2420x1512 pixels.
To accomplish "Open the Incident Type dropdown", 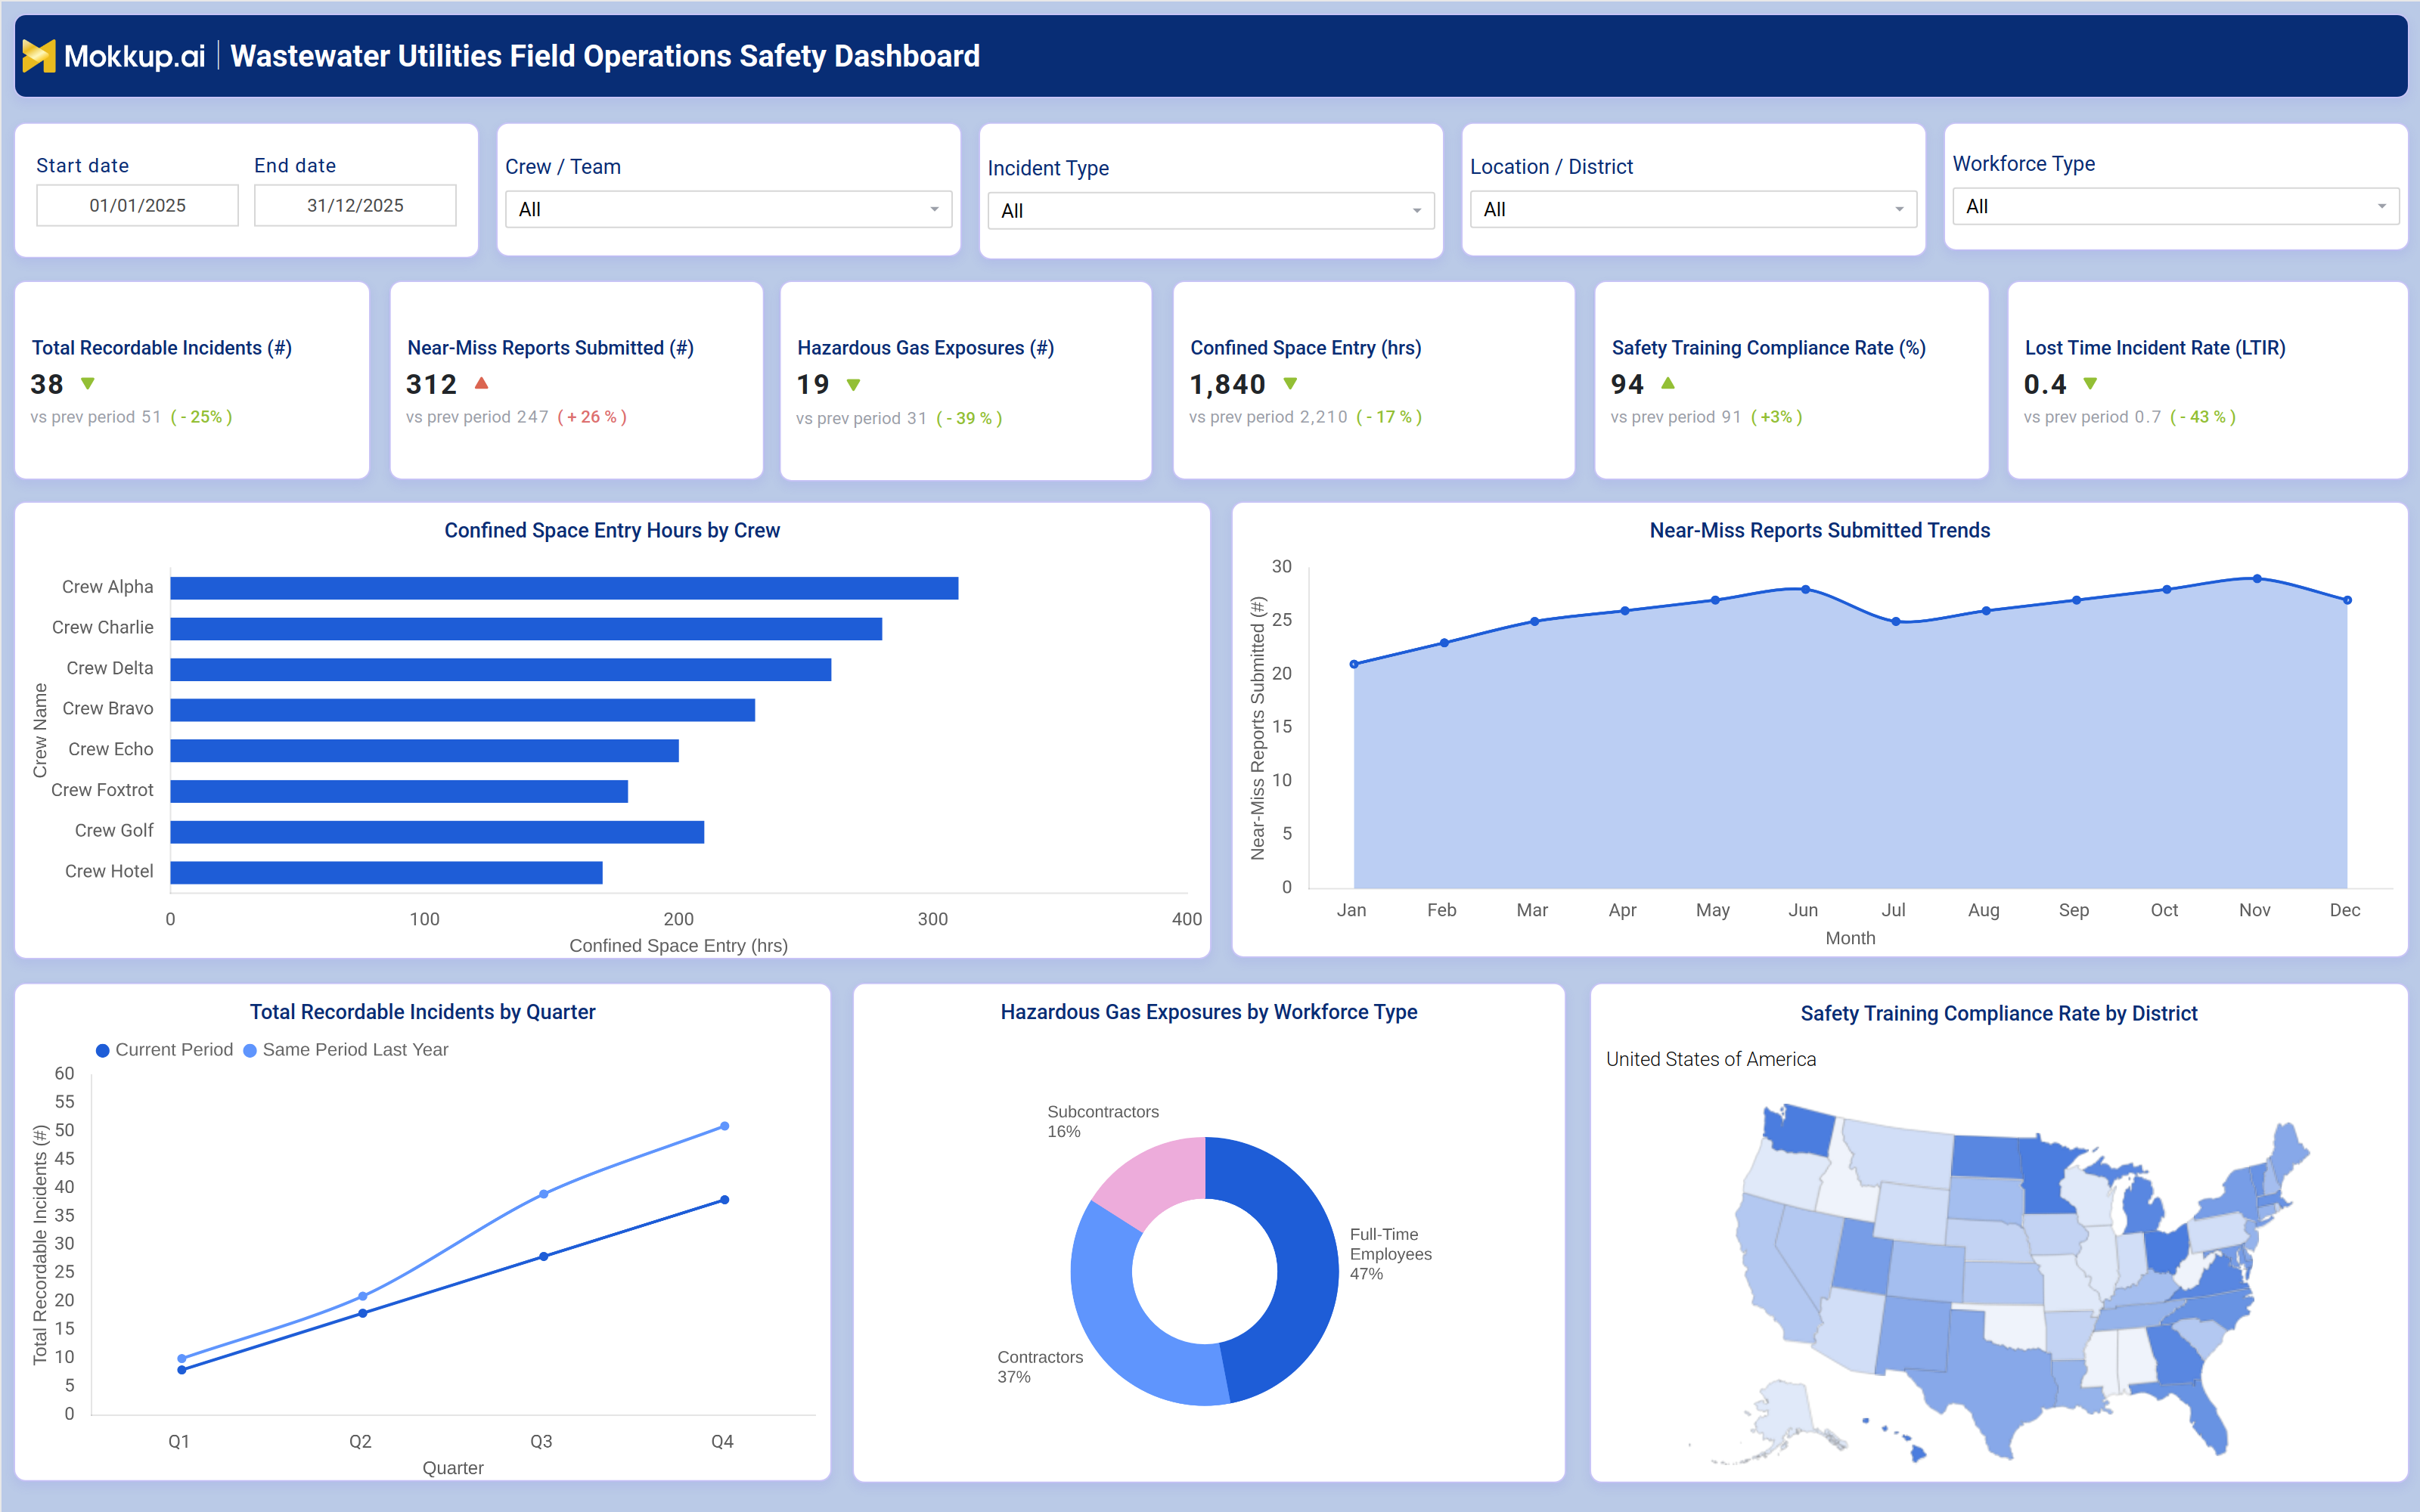I will click(1211, 211).
